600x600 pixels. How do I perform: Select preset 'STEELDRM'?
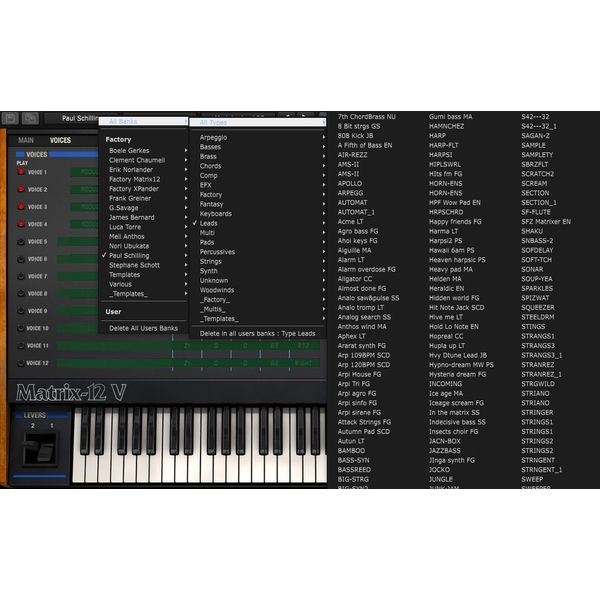tap(538, 317)
